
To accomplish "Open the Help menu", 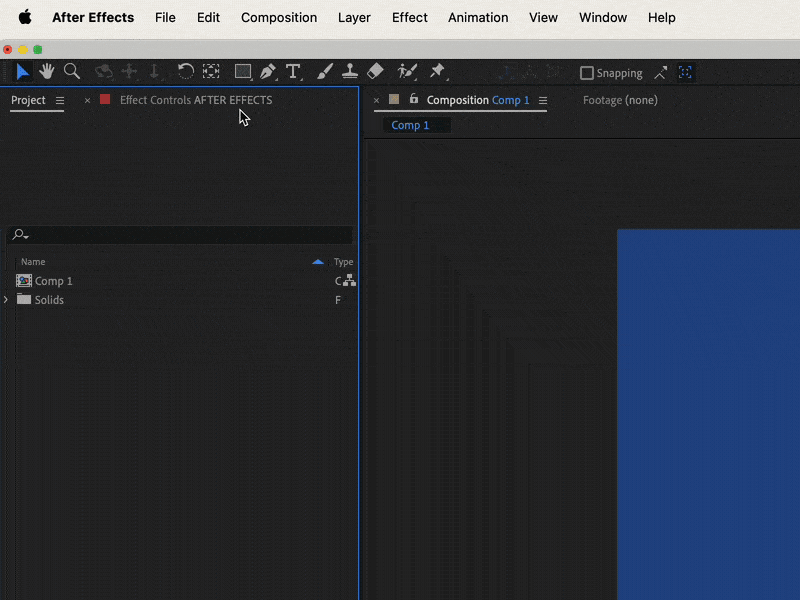I will 662,17.
